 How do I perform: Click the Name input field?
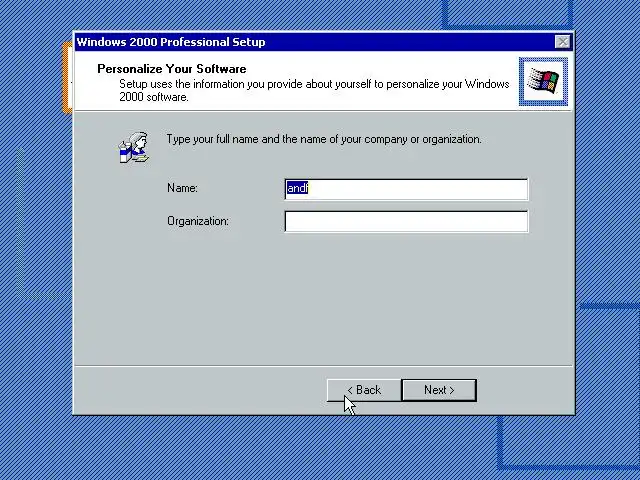[406, 189]
